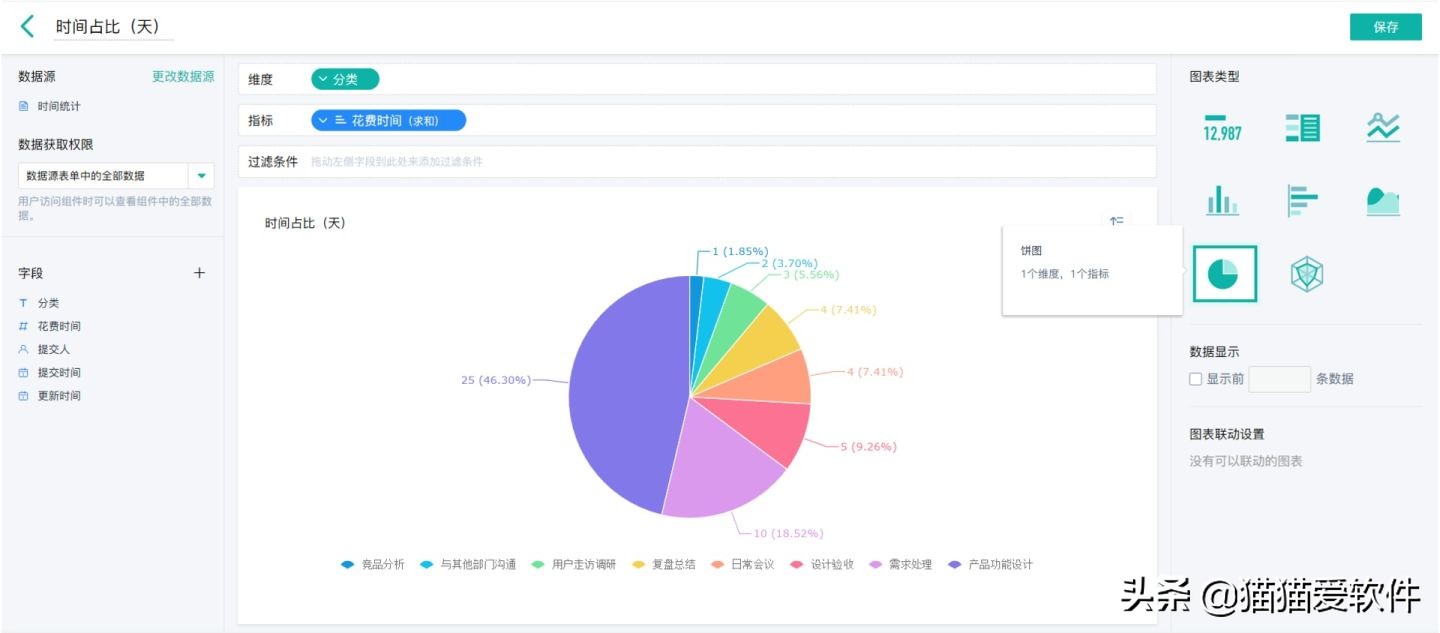The width and height of the screenshot is (1440, 633).
Task: Select the table list chart type
Action: (x=1303, y=127)
